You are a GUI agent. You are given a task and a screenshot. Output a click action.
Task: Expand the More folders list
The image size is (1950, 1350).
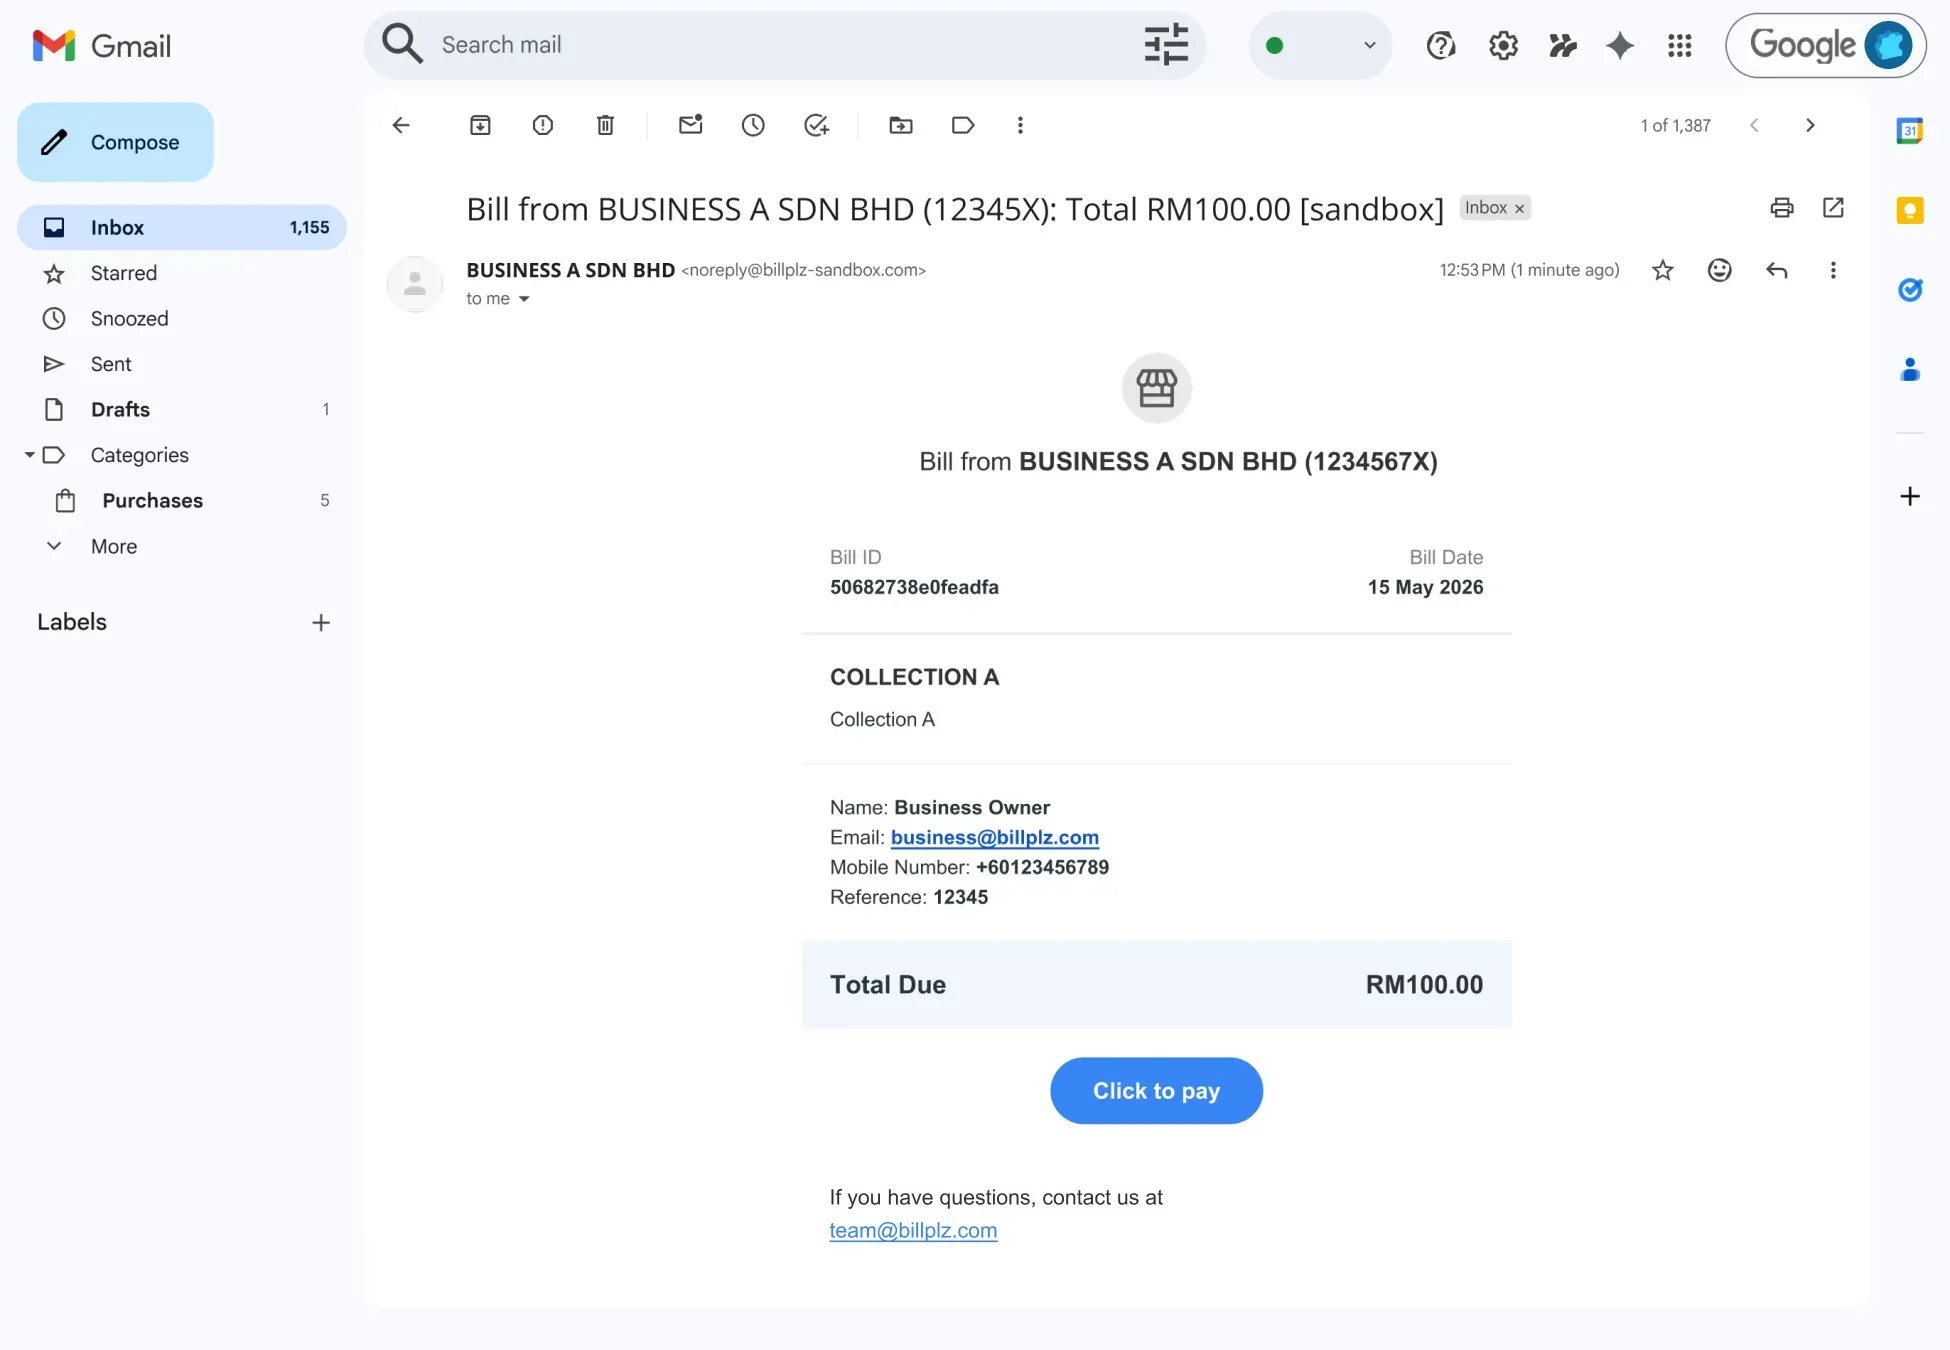pos(114,546)
